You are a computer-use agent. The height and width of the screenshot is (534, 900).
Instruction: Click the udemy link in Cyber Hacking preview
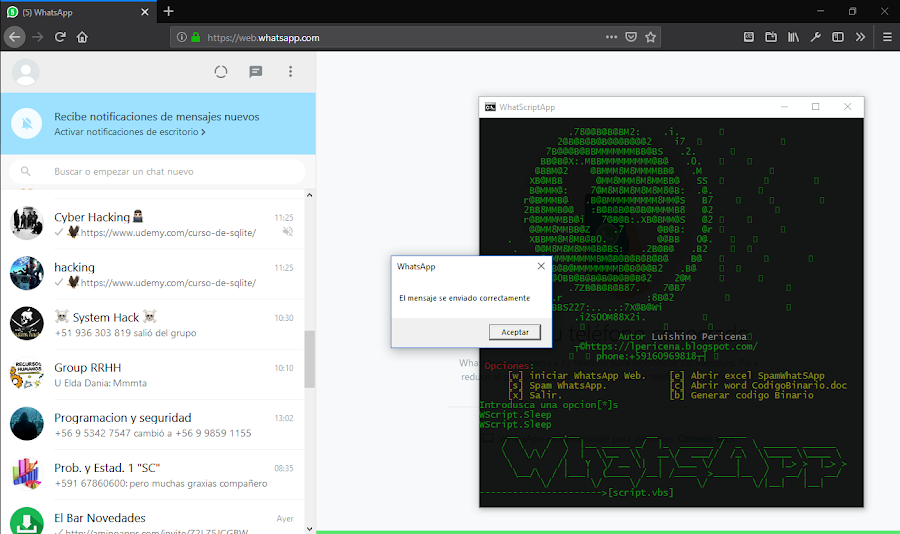coord(168,233)
